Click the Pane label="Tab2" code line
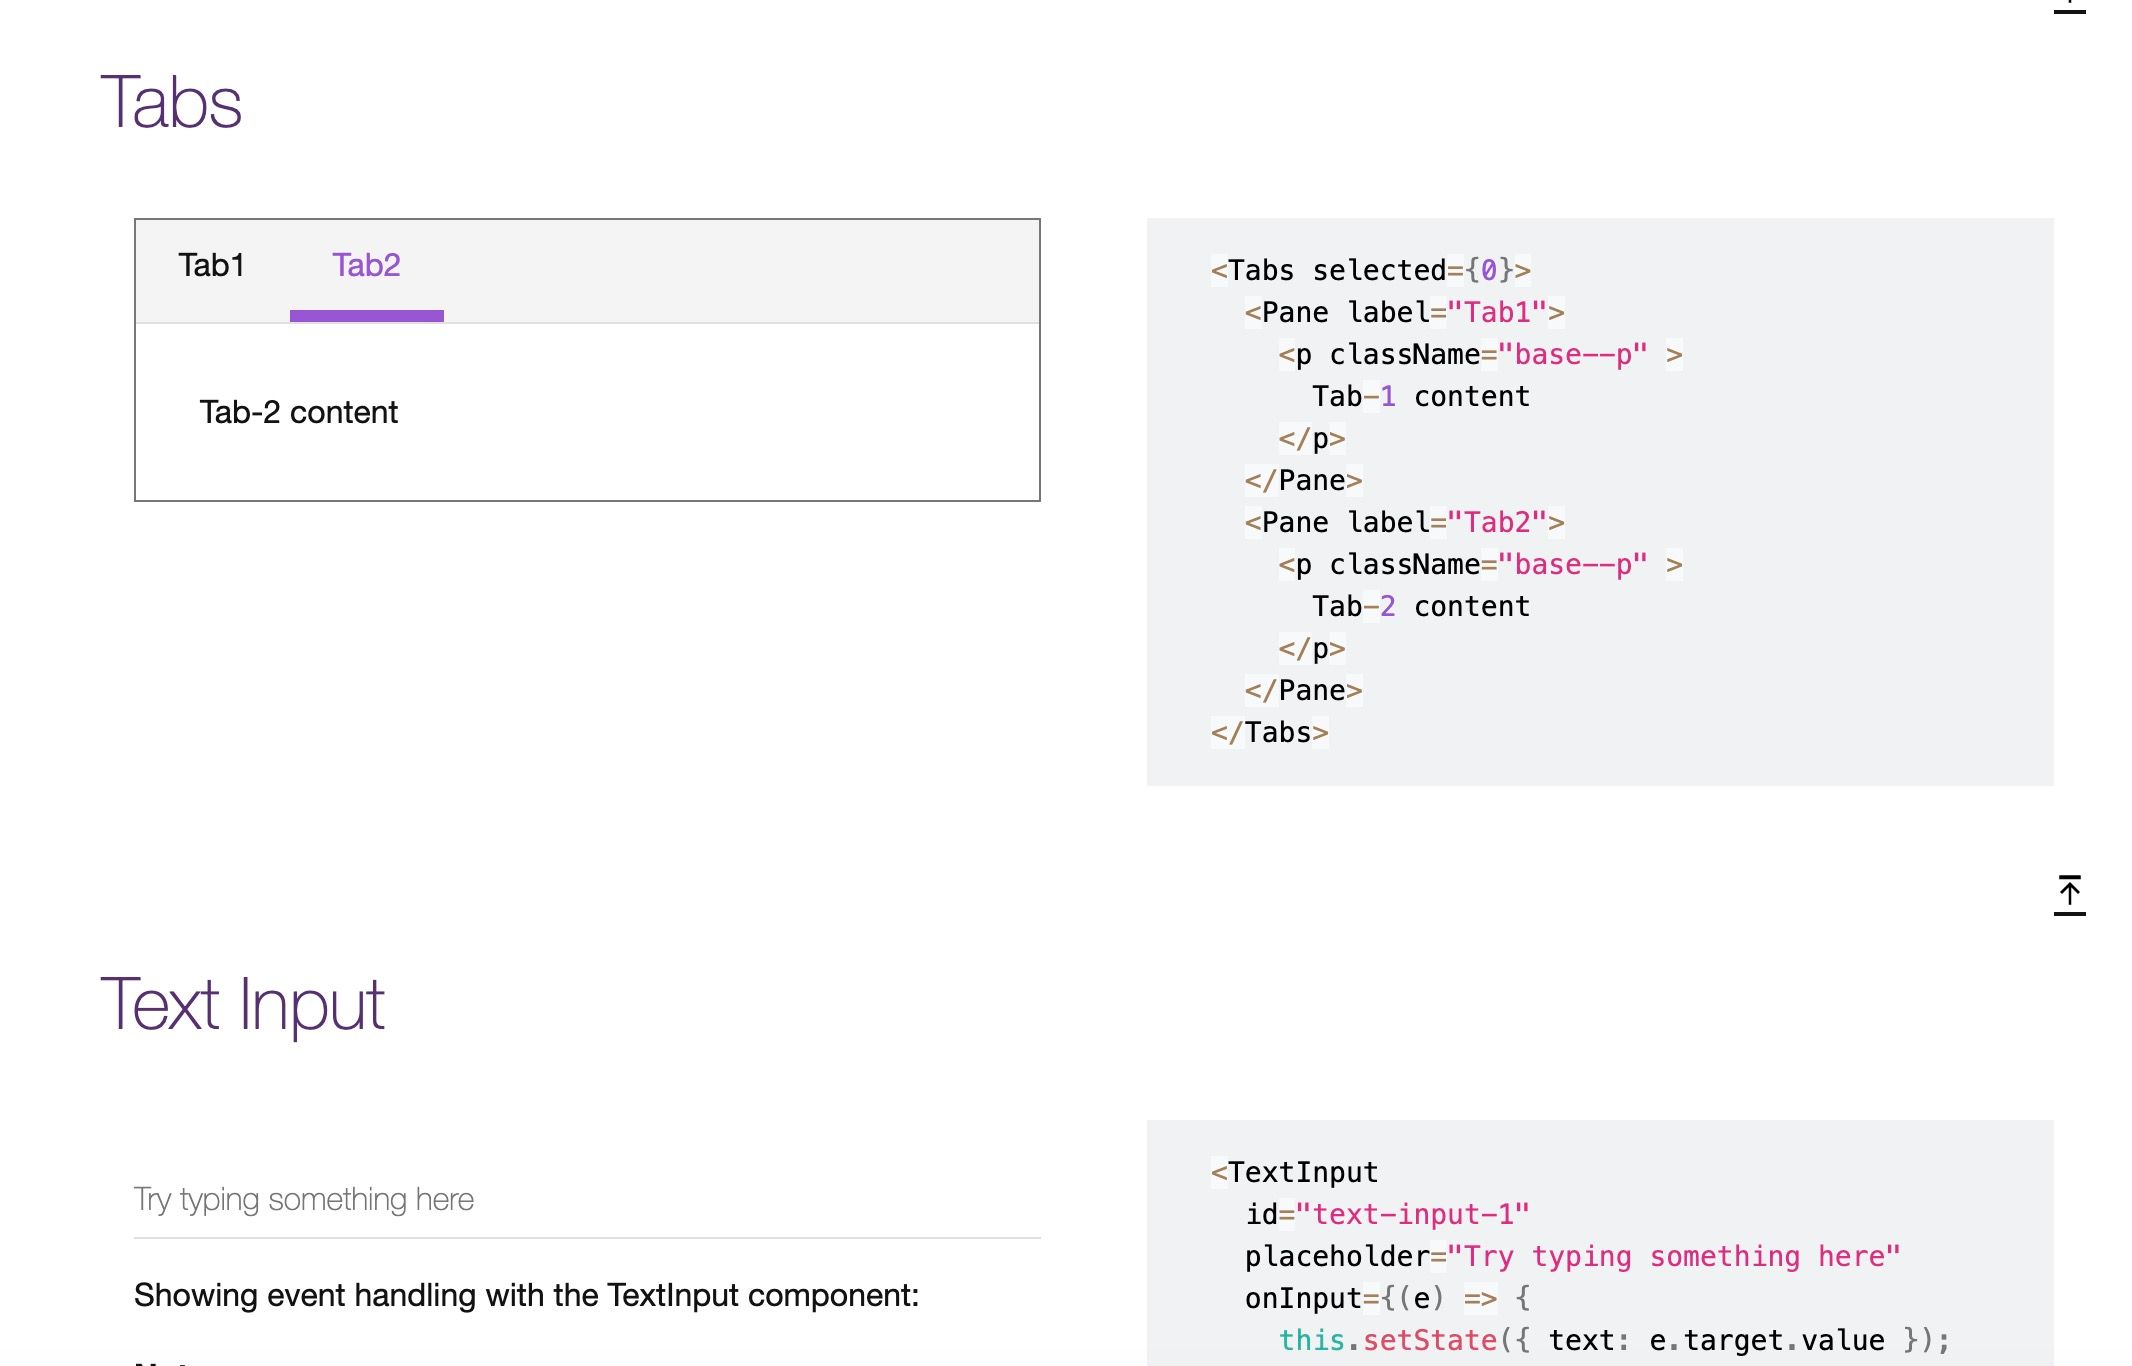The height and width of the screenshot is (1366, 2132). [x=1404, y=523]
